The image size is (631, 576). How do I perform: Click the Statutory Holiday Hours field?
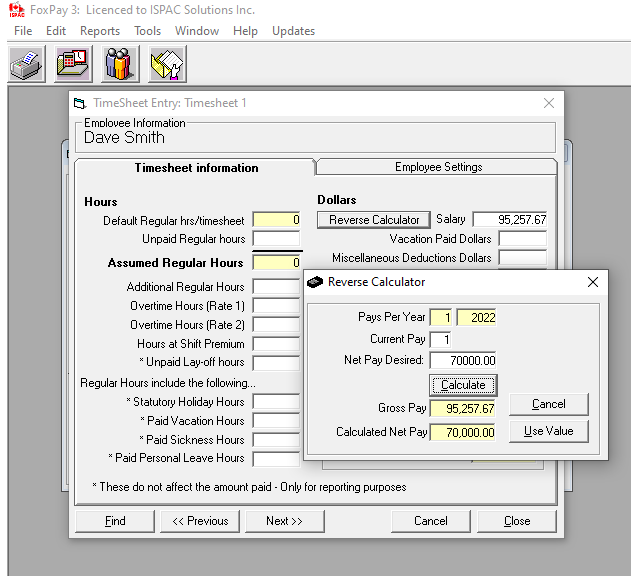(276, 402)
